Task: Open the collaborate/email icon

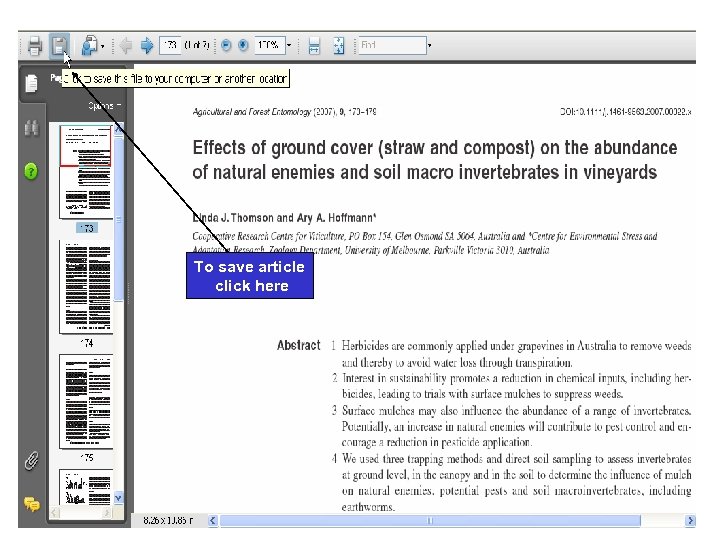Action: tap(89, 45)
